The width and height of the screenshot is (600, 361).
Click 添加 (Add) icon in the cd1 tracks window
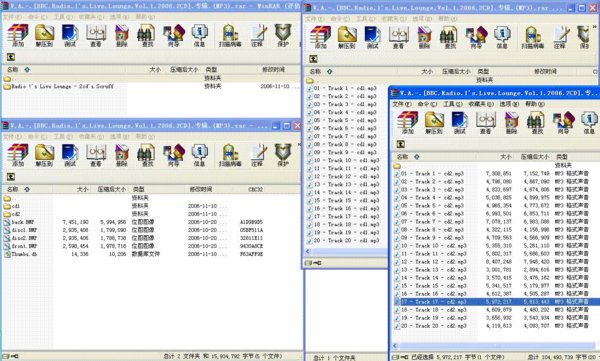[321, 38]
